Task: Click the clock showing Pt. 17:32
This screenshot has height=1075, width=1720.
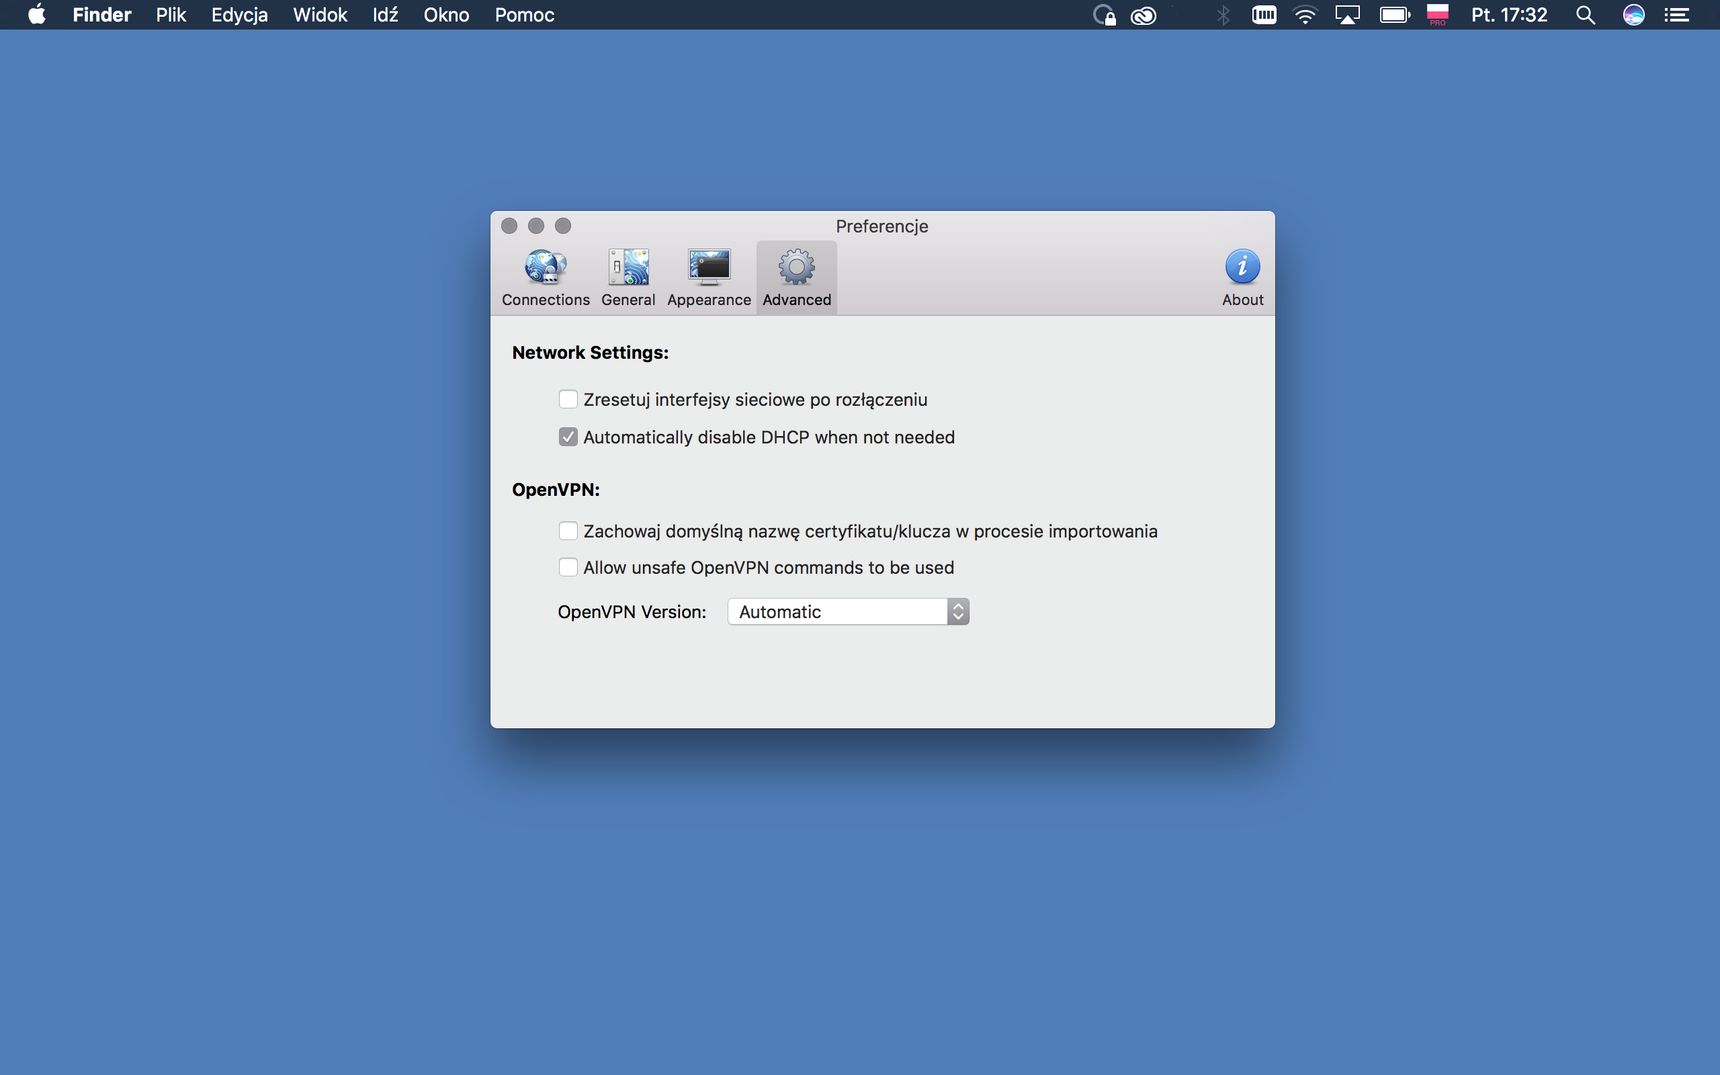Action: (1509, 15)
